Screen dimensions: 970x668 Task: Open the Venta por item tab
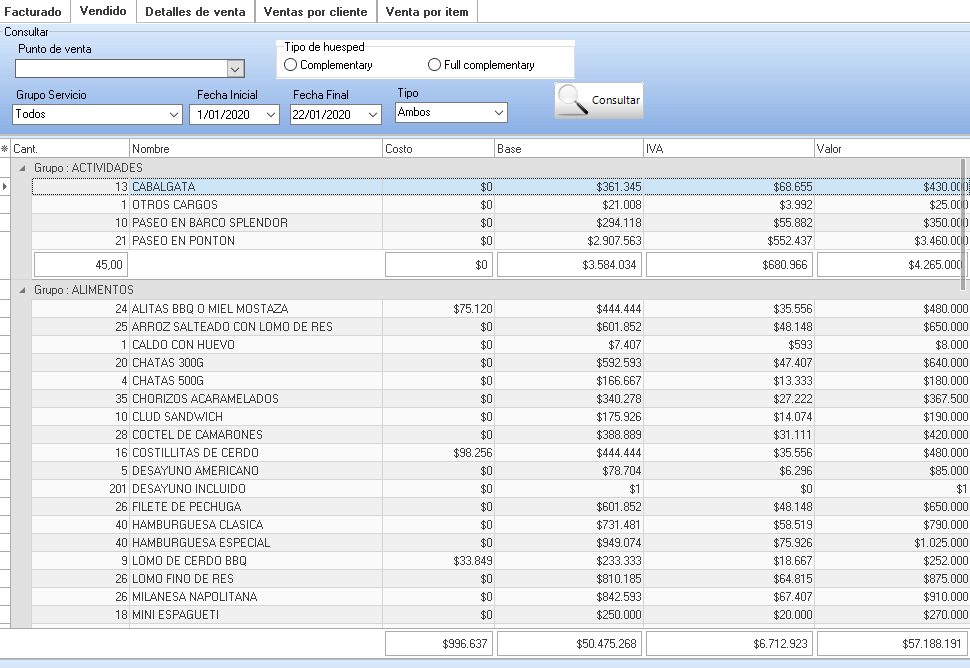coord(427,12)
